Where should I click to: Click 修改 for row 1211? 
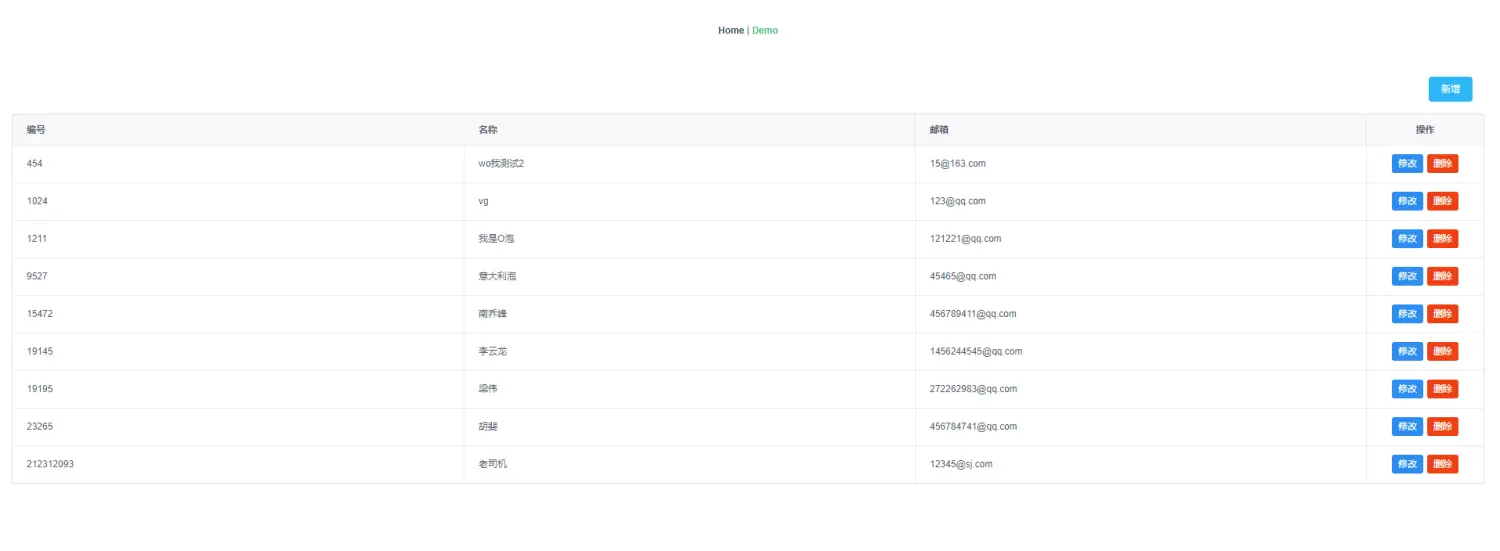1407,239
